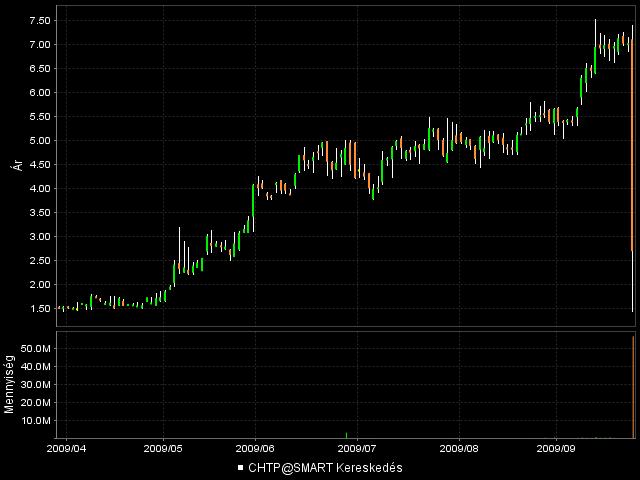This screenshot has width=640, height=480.
Task: Click the 3.00 price axis label
Action: 40,237
